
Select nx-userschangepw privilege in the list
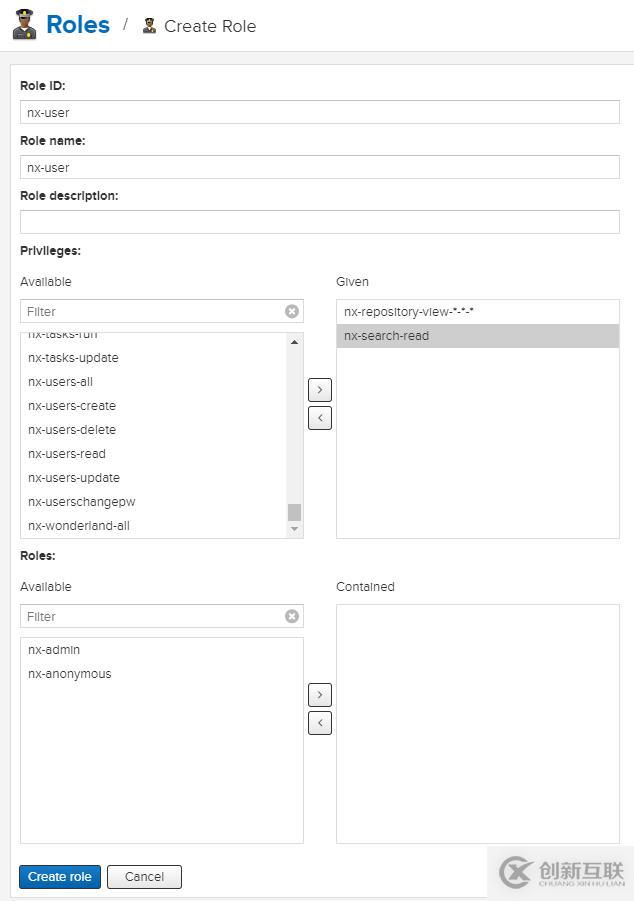tap(82, 502)
